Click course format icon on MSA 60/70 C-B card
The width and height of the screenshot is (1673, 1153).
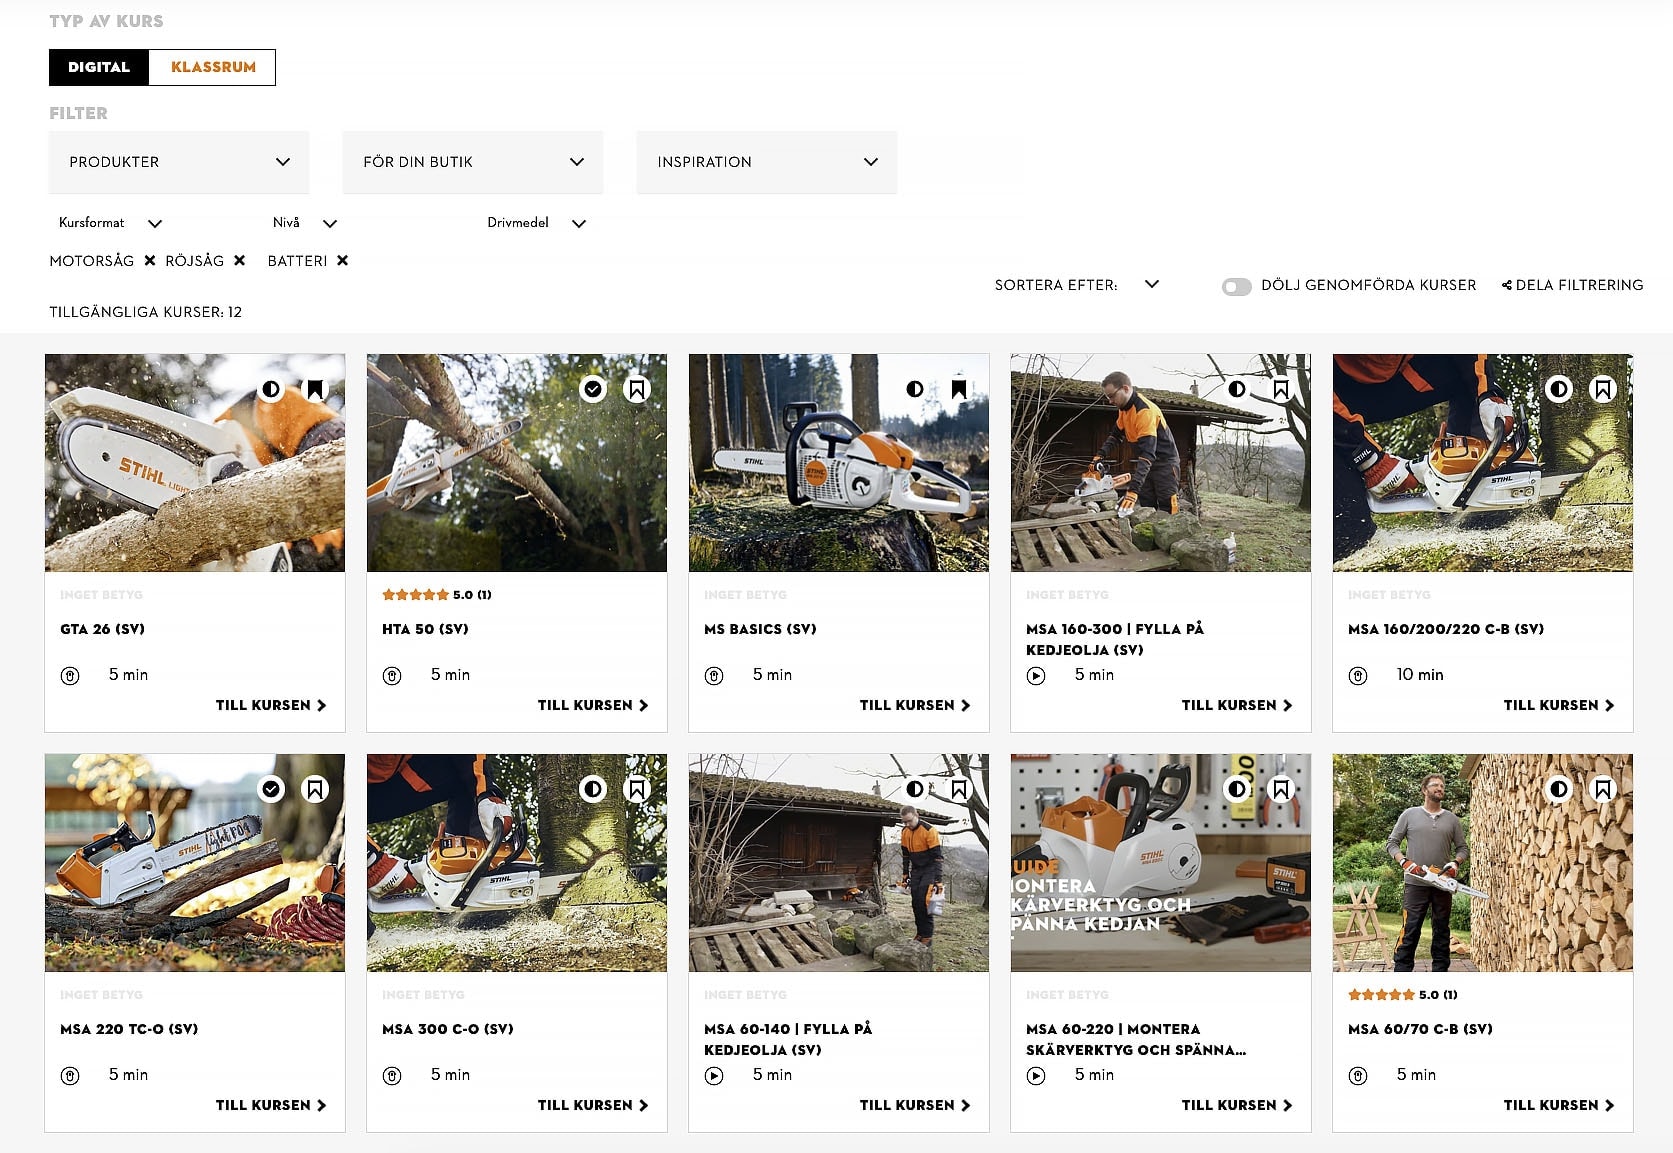point(1358,1076)
